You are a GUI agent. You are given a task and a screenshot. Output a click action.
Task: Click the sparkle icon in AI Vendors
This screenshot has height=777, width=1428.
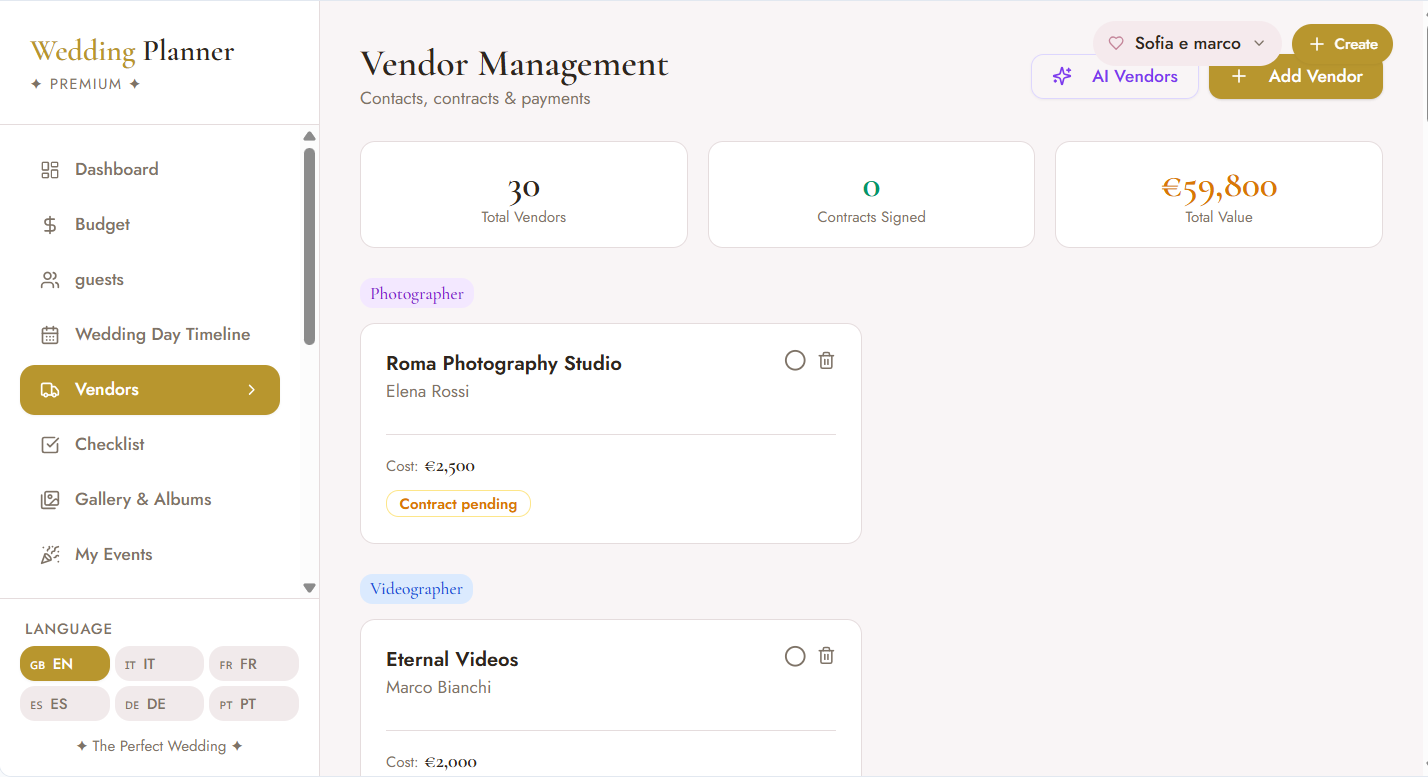pos(1062,76)
